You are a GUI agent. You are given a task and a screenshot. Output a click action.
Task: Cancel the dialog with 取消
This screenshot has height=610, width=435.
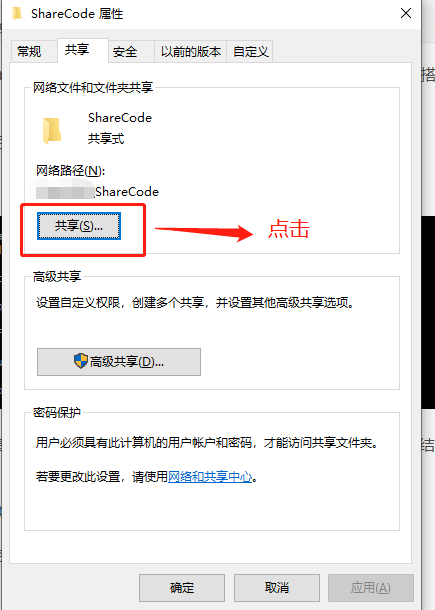(x=277, y=587)
